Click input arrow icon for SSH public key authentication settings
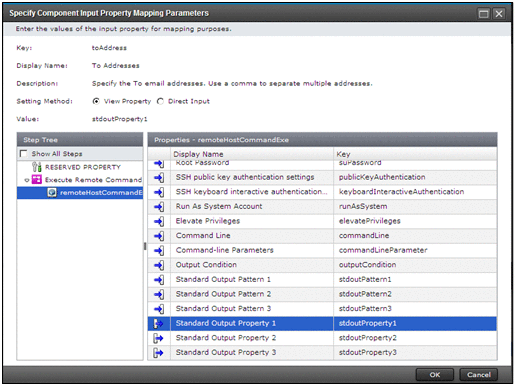Image resolution: width=515 pixels, height=386 pixels. pos(159,177)
